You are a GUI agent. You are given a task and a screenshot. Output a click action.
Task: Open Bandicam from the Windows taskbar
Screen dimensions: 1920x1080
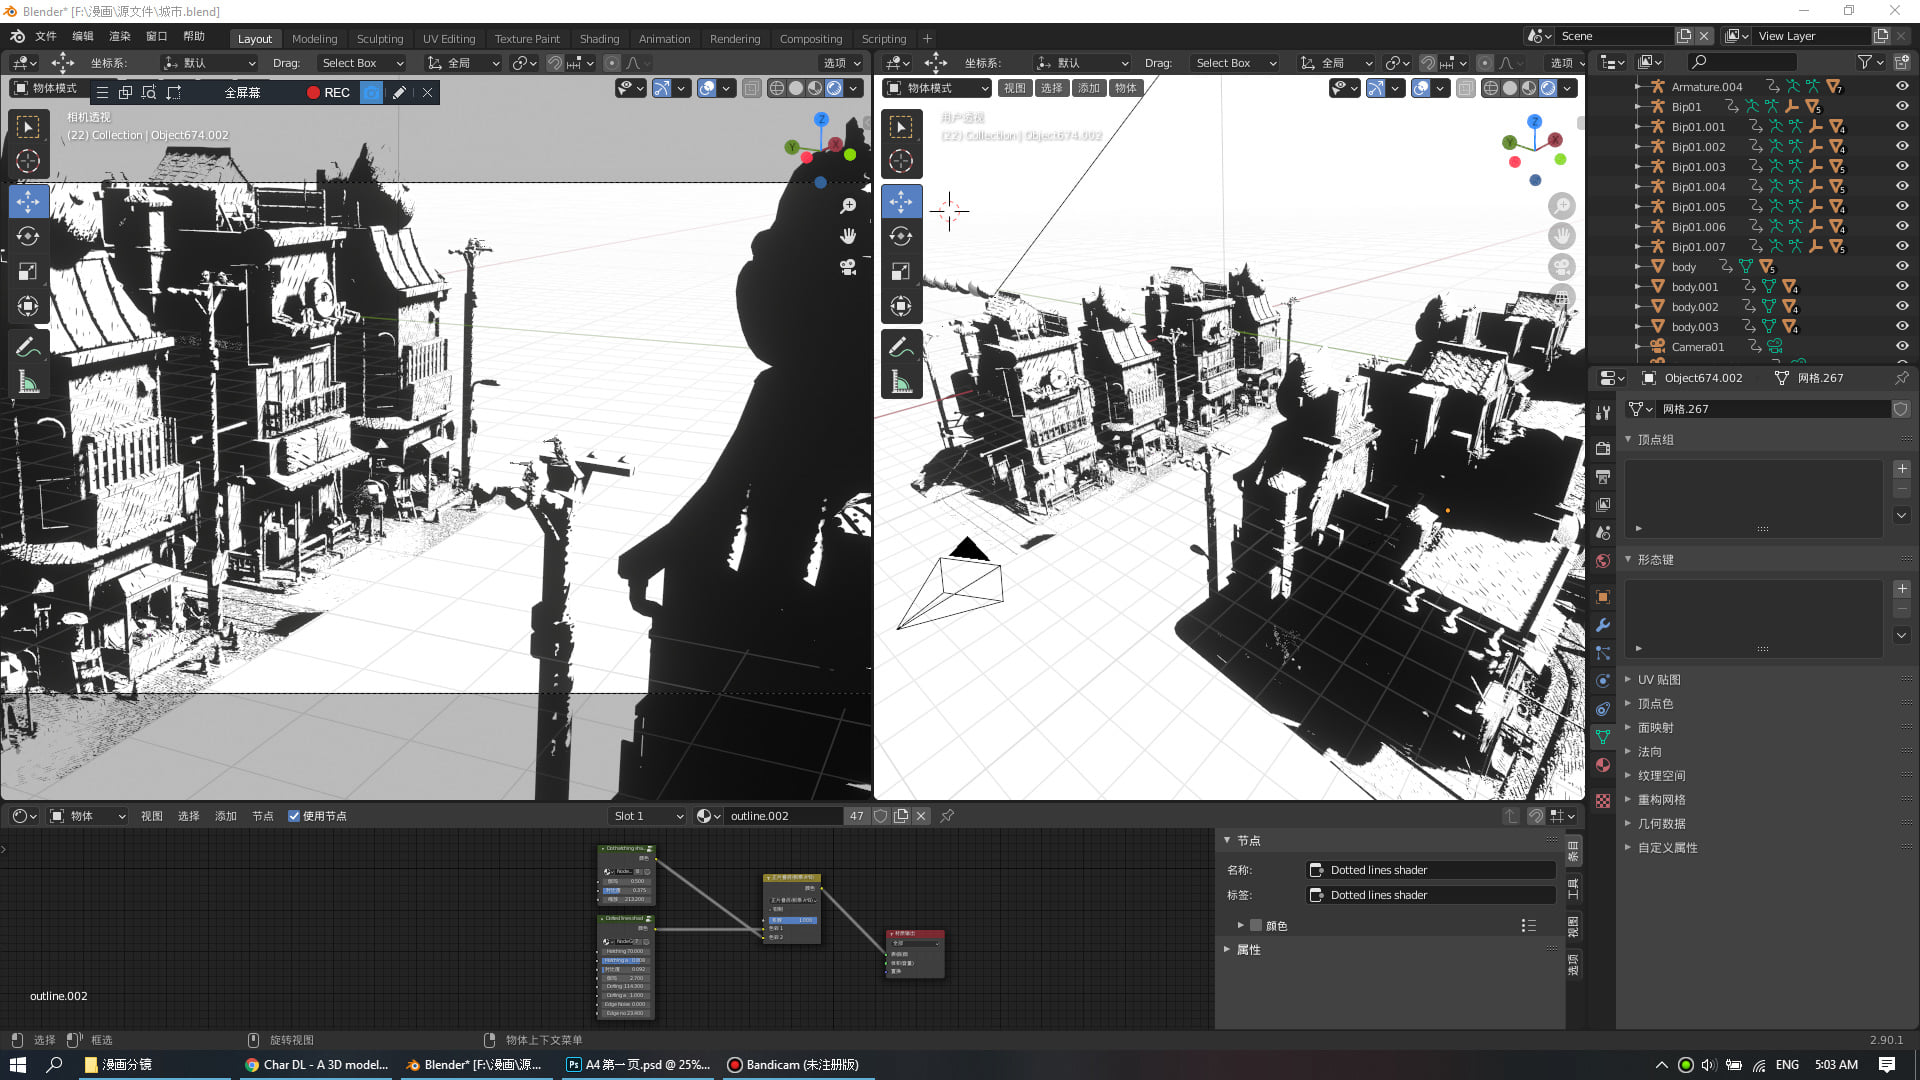click(796, 1065)
